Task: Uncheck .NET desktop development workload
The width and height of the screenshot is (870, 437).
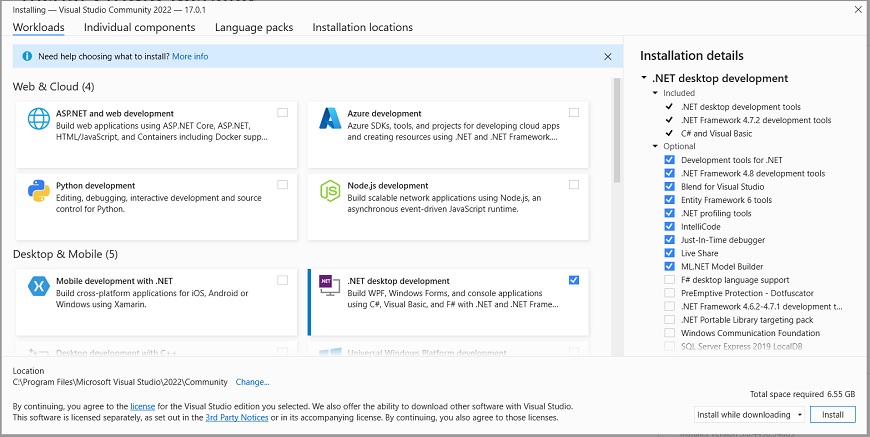Action: click(x=573, y=280)
